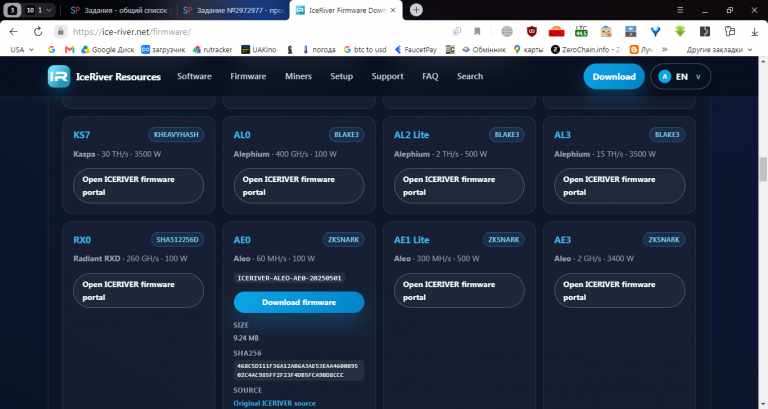Open the cartoon face extension icon
The height and width of the screenshot is (409, 768).
tap(606, 31)
